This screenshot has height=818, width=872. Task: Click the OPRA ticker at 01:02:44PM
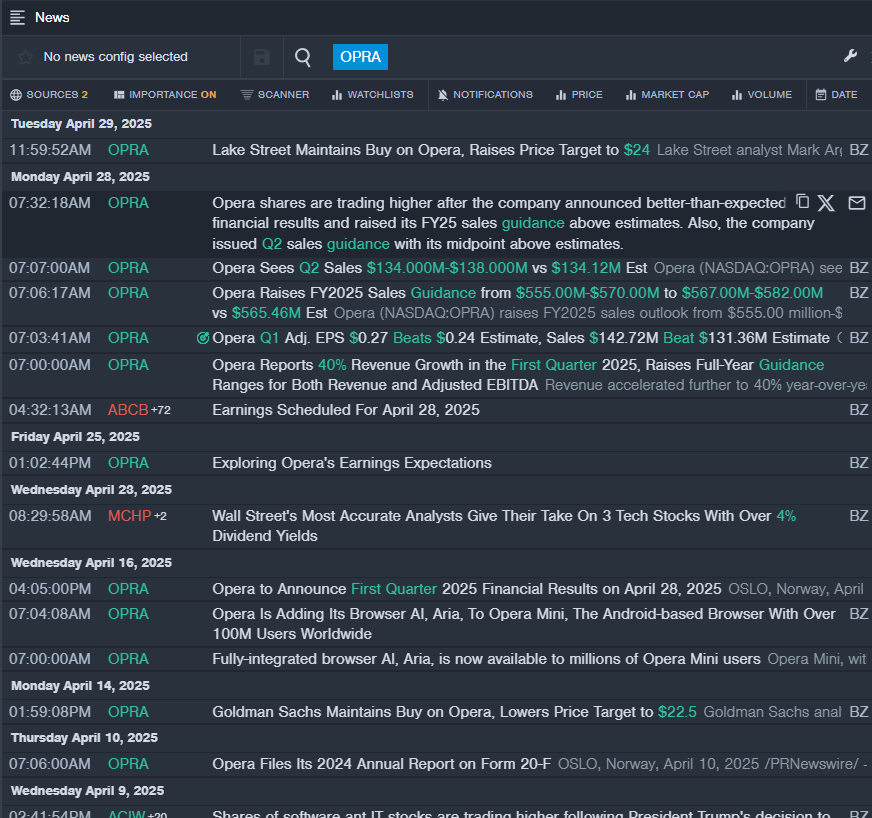[128, 463]
